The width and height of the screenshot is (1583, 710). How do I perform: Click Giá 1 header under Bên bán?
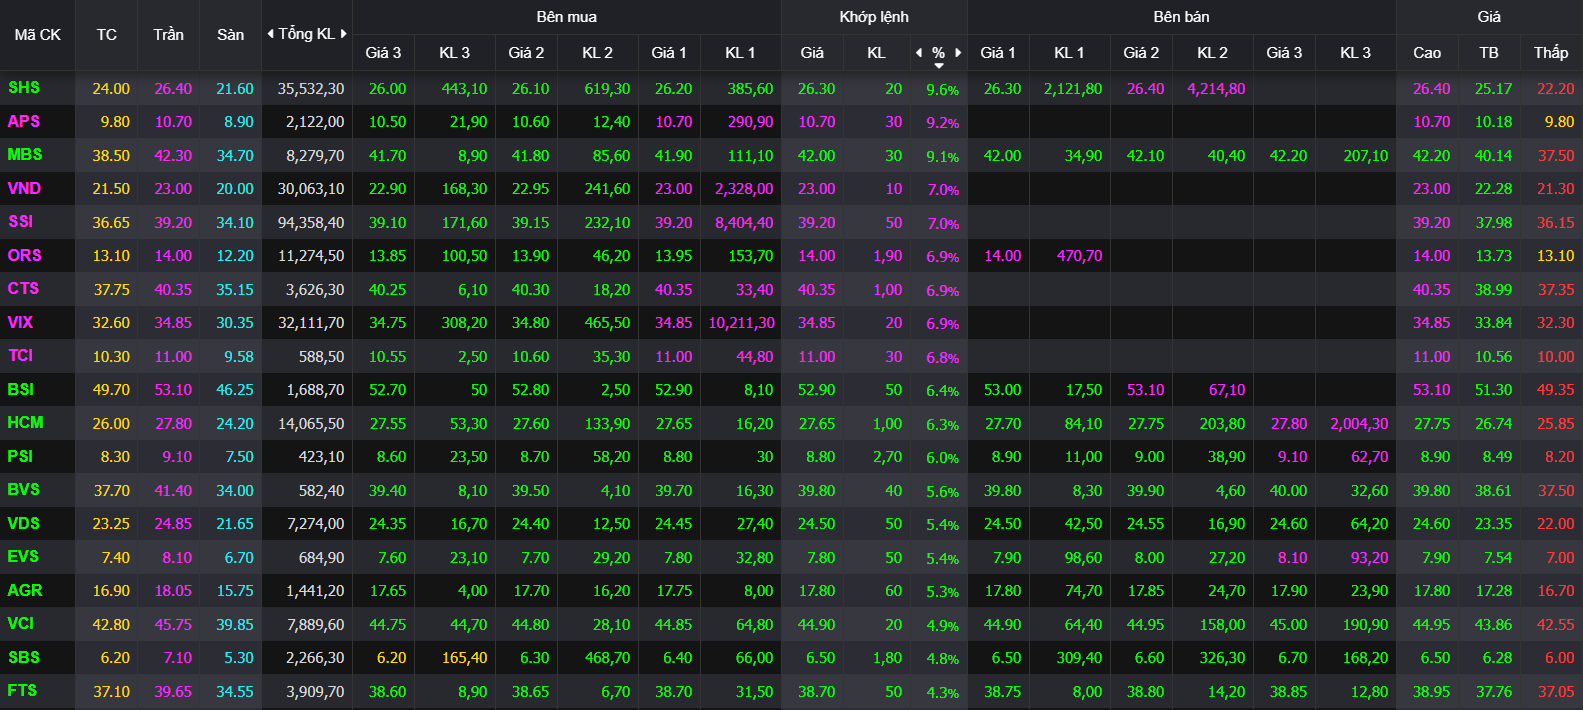(x=998, y=53)
